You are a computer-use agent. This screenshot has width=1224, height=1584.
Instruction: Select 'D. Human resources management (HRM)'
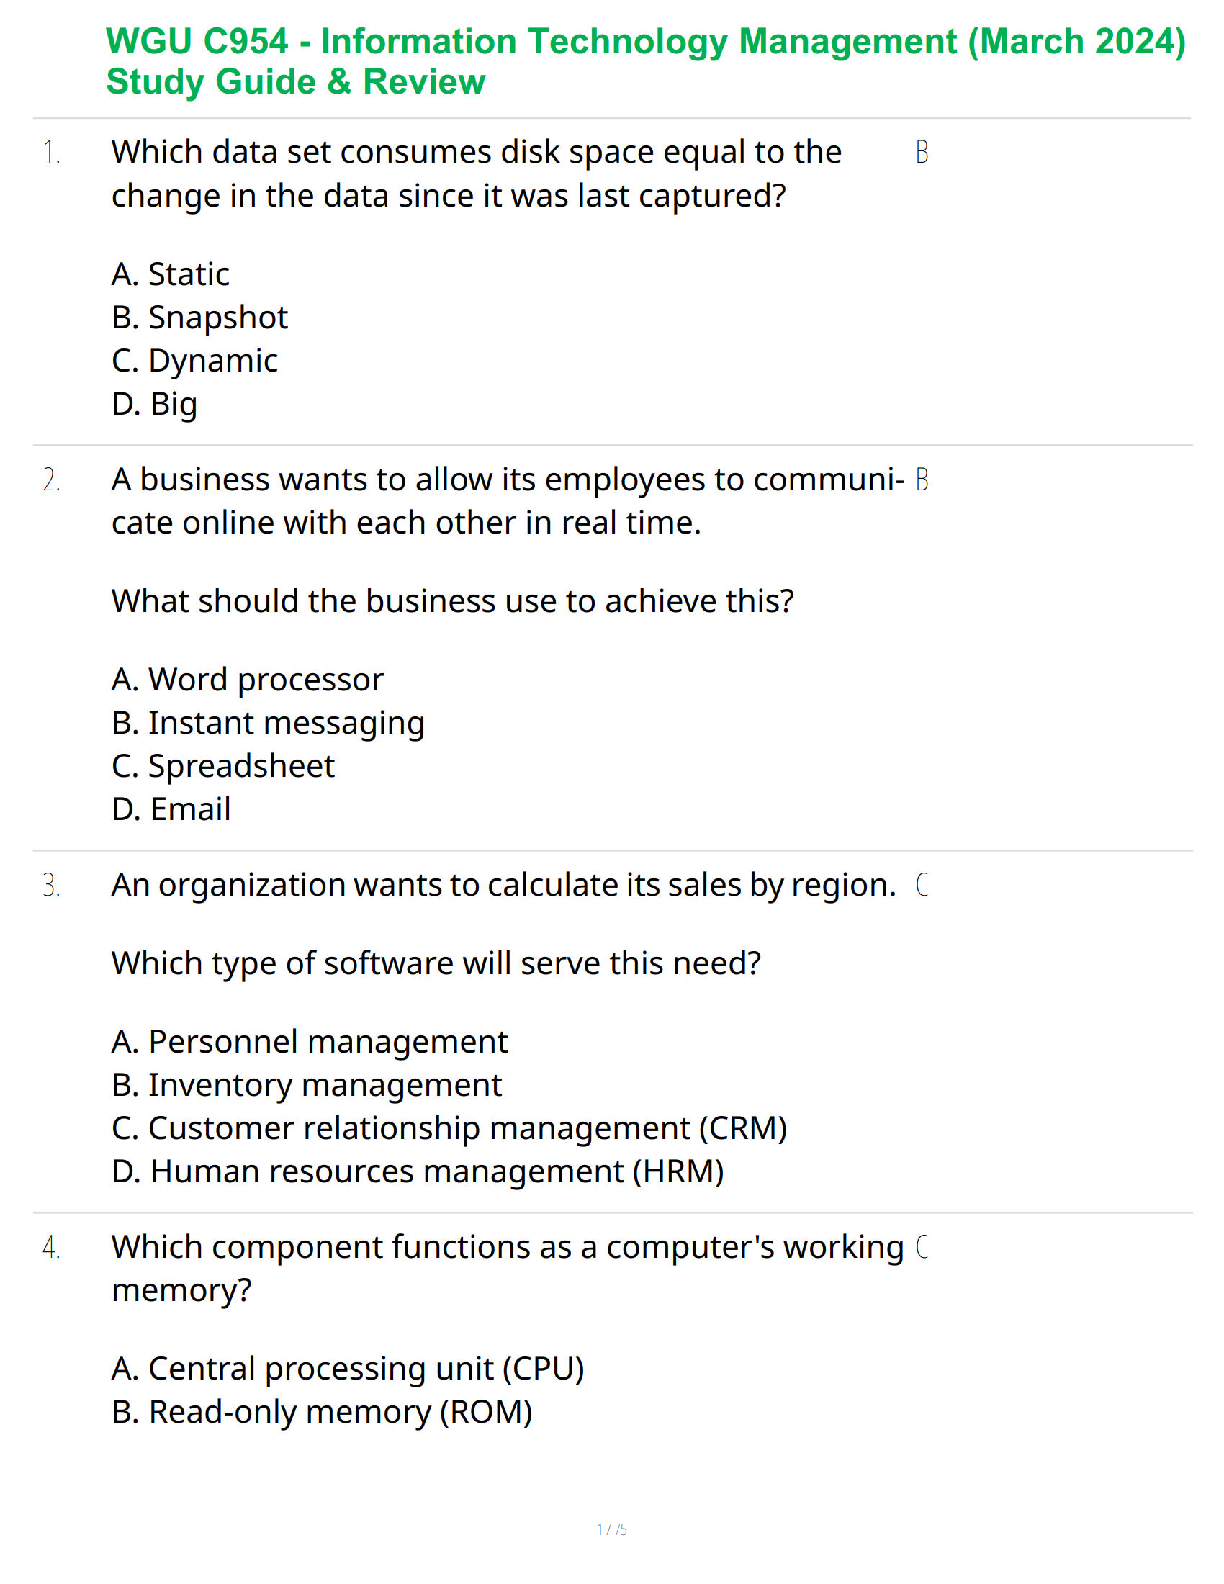[418, 1171]
